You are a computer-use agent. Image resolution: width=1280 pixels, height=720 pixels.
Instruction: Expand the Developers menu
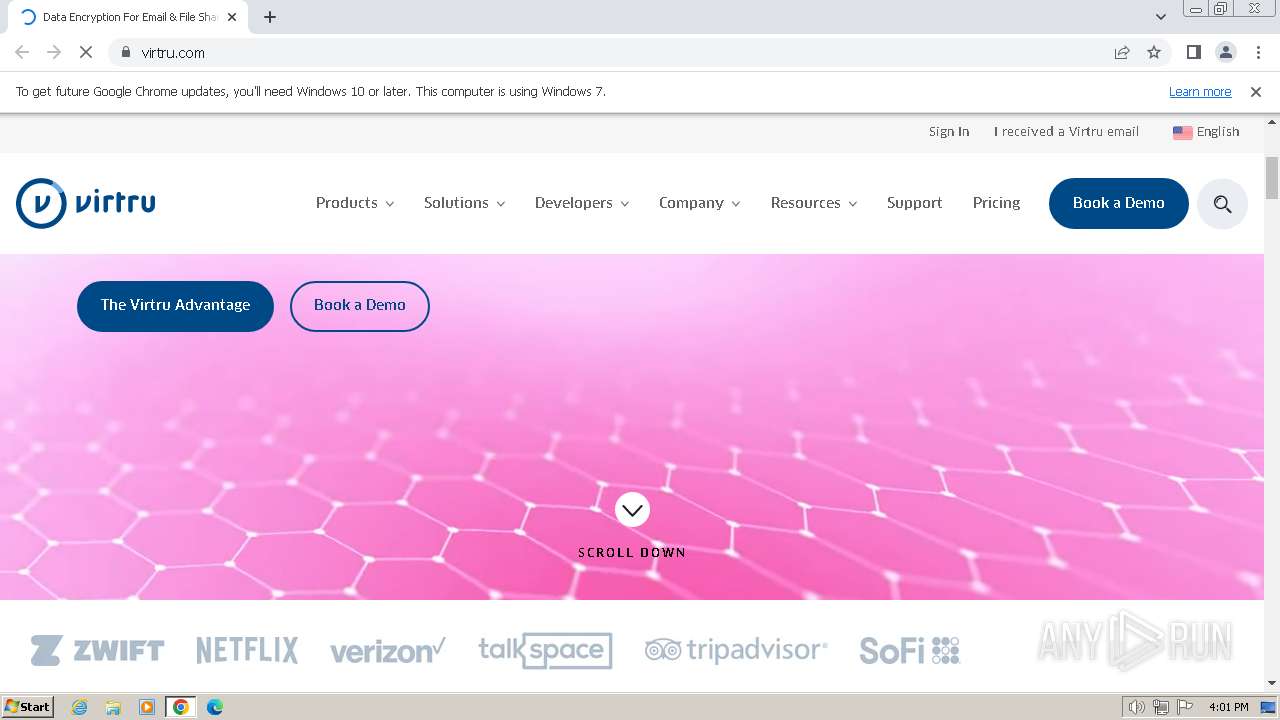pos(582,203)
